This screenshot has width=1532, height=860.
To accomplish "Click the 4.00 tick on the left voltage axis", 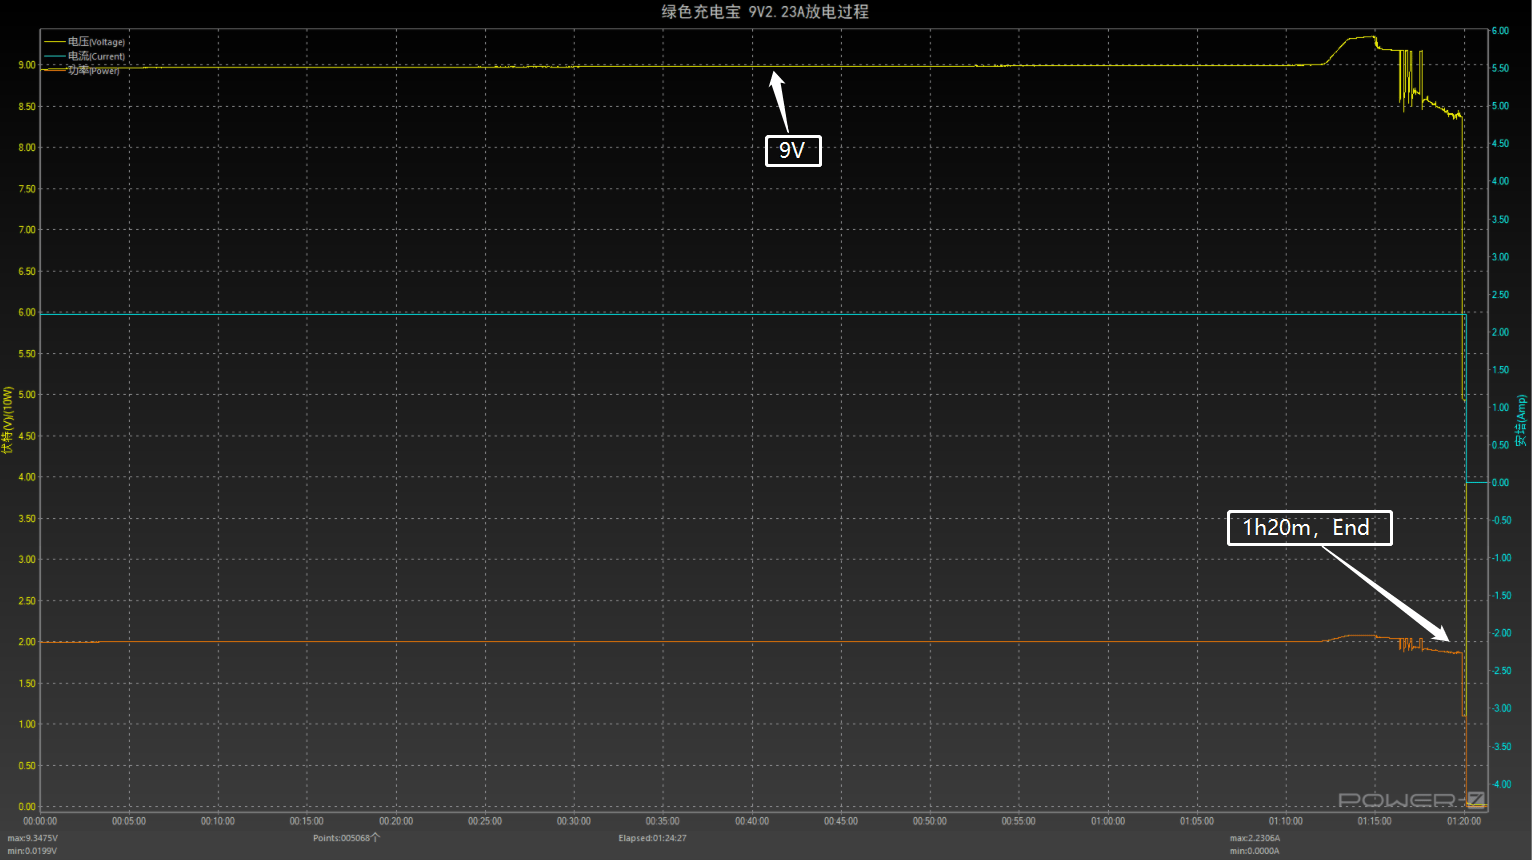I will pyautogui.click(x=27, y=477).
